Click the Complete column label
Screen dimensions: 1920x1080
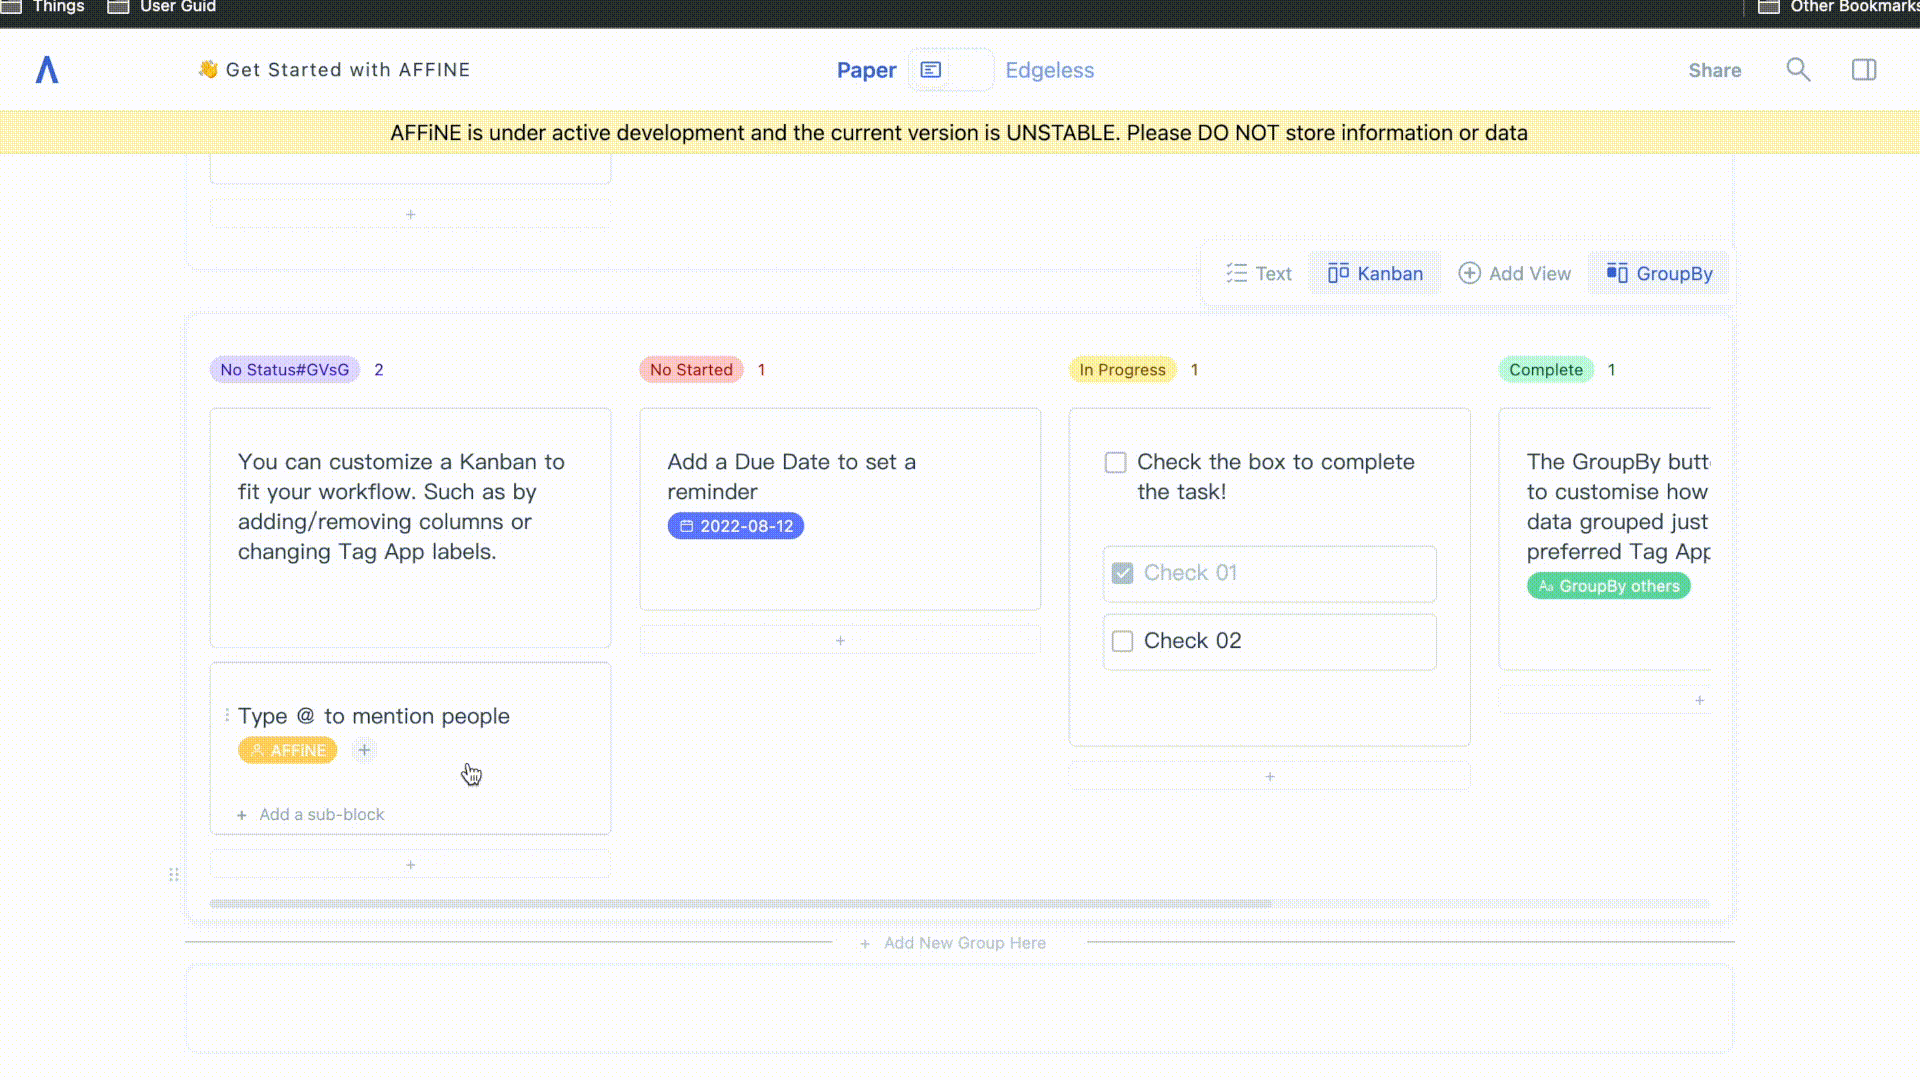click(x=1546, y=370)
